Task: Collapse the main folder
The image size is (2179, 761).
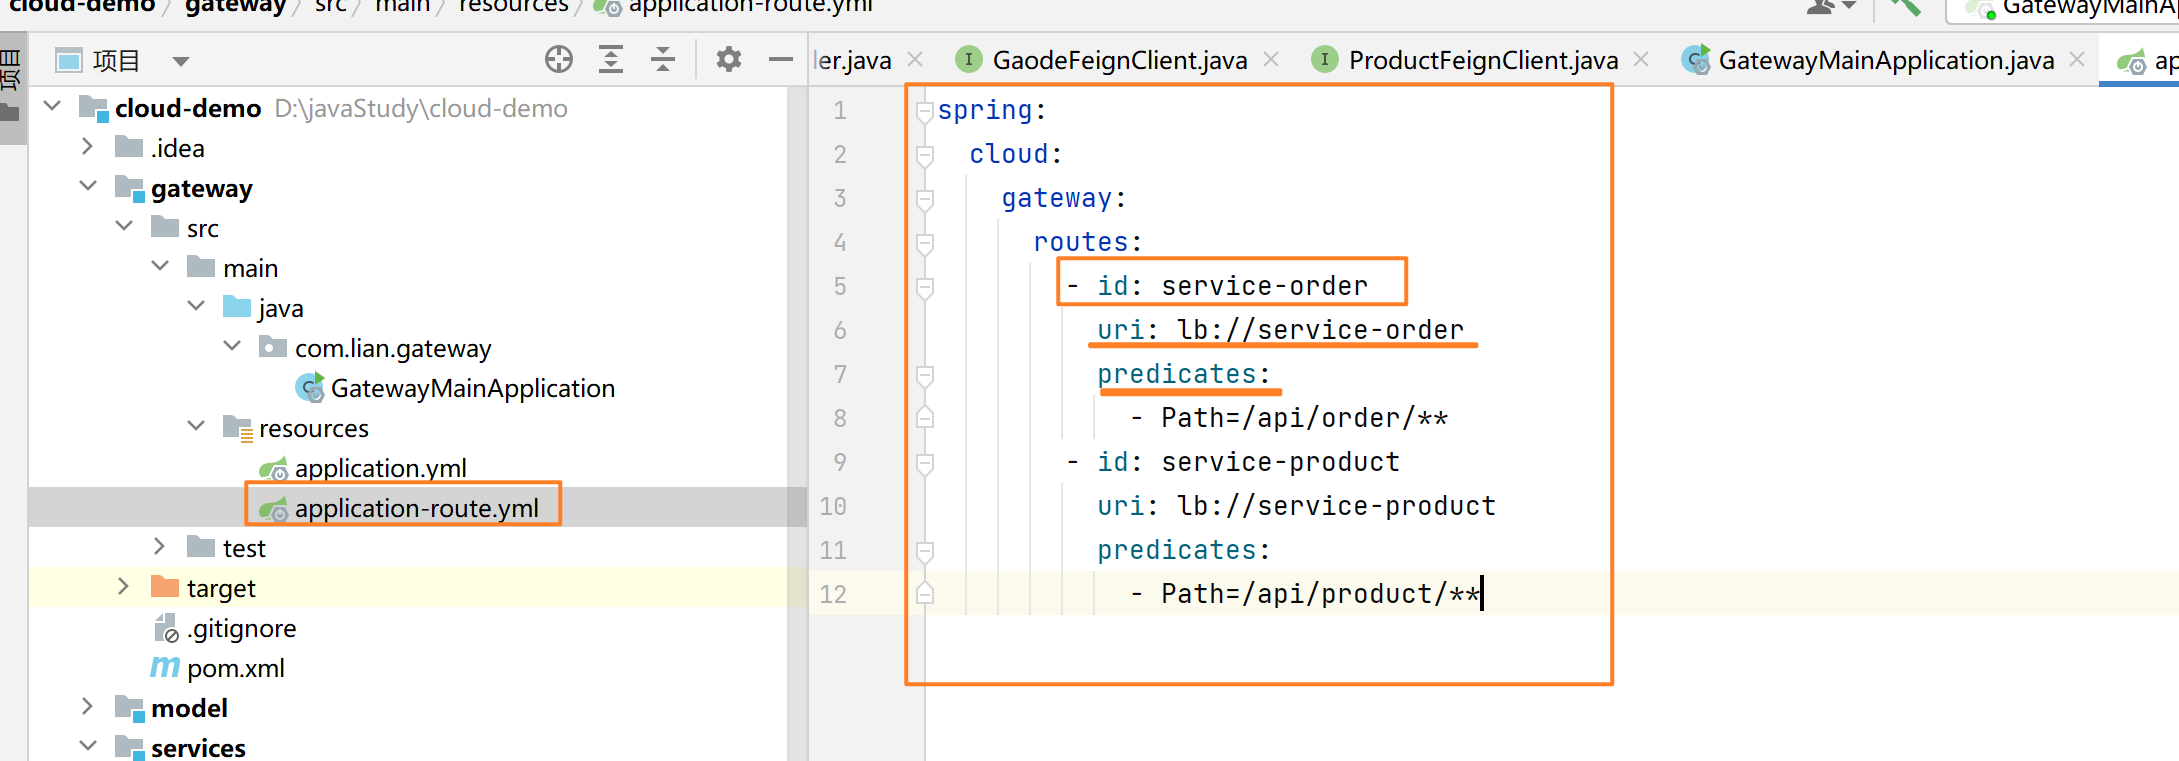Action: coord(160,266)
